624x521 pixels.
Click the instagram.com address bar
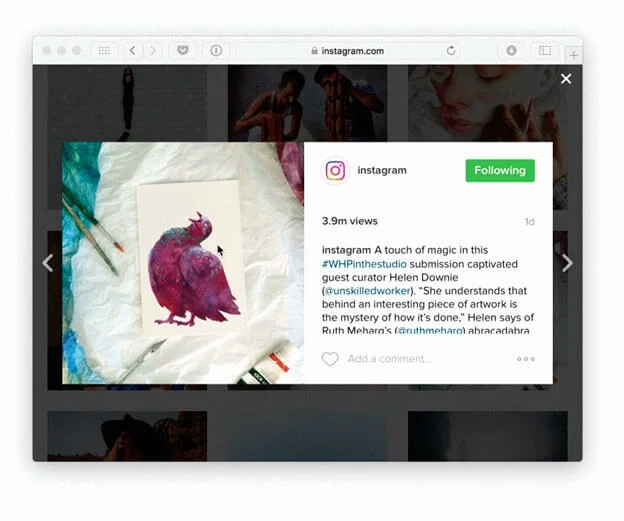pyautogui.click(x=347, y=50)
